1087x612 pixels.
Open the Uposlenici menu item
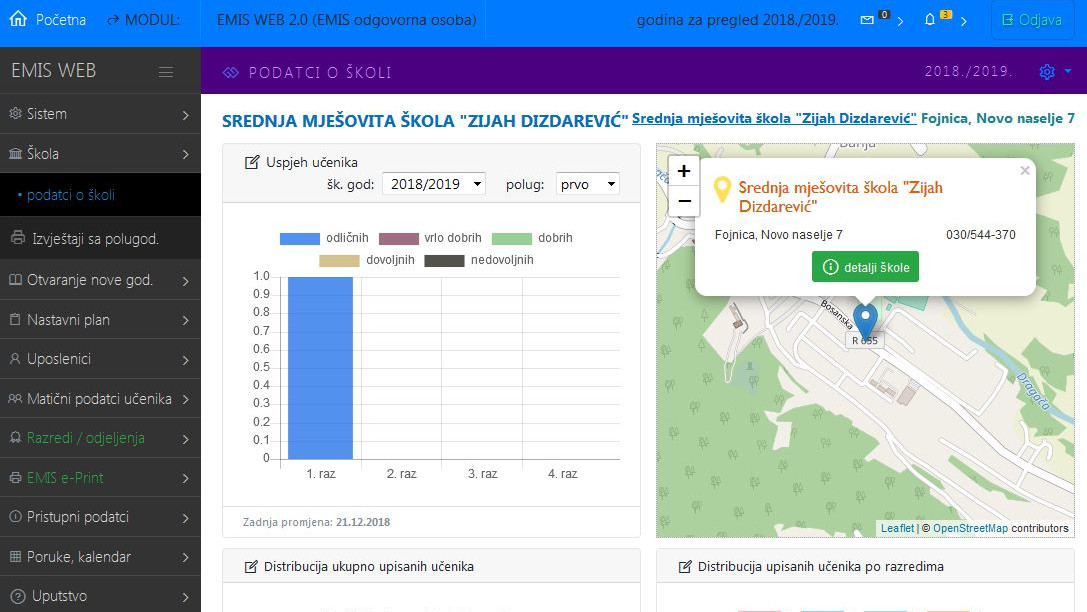click(101, 359)
